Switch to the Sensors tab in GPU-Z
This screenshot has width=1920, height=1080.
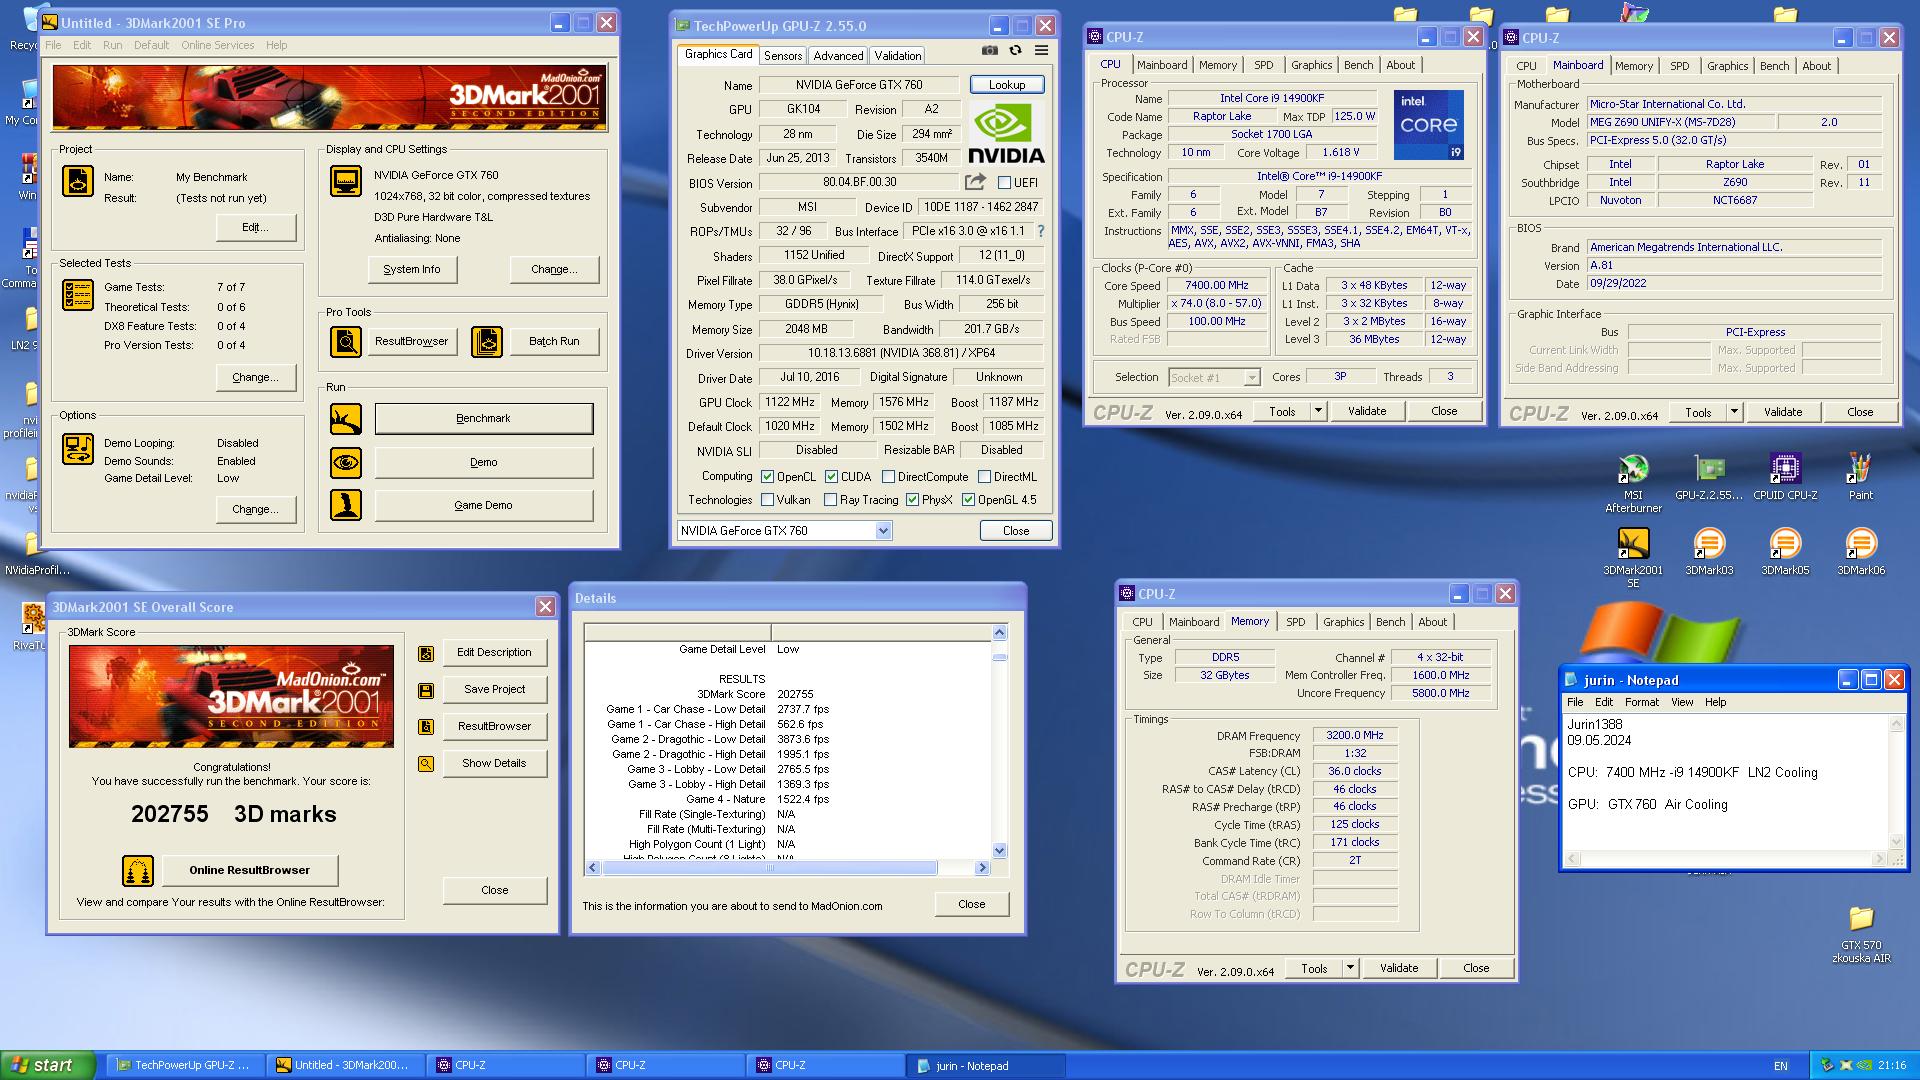point(783,56)
